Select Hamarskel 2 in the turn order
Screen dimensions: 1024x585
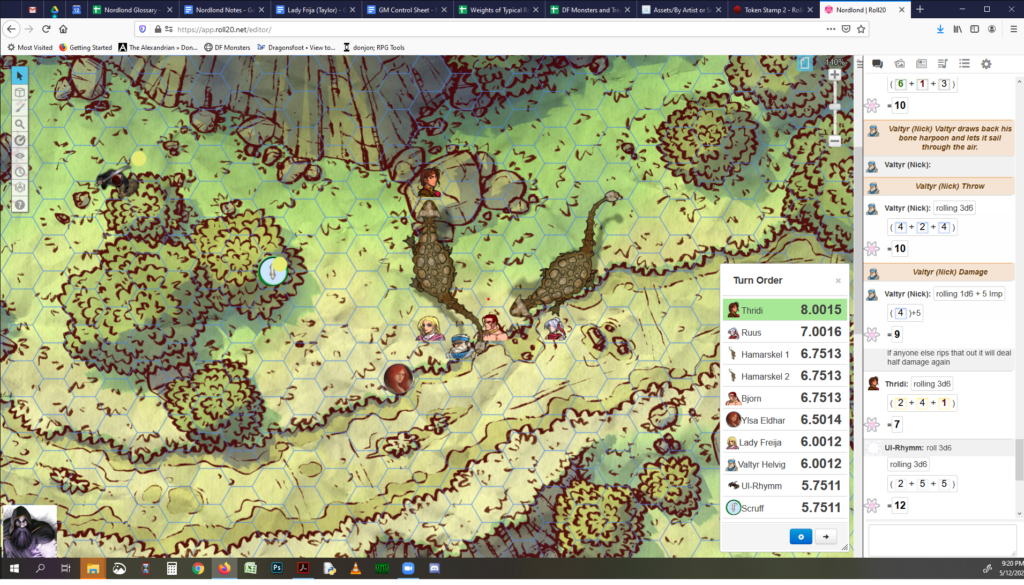(x=785, y=376)
